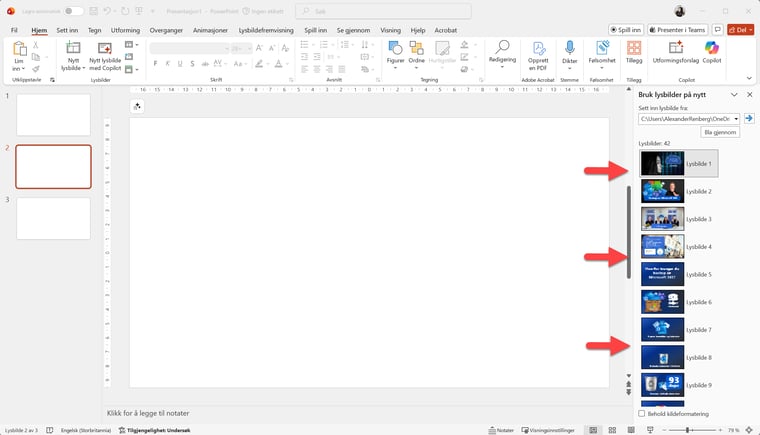Image resolution: width=760 pixels, height=435 pixels.
Task: Apply bold with the F button
Action: (x=155, y=64)
